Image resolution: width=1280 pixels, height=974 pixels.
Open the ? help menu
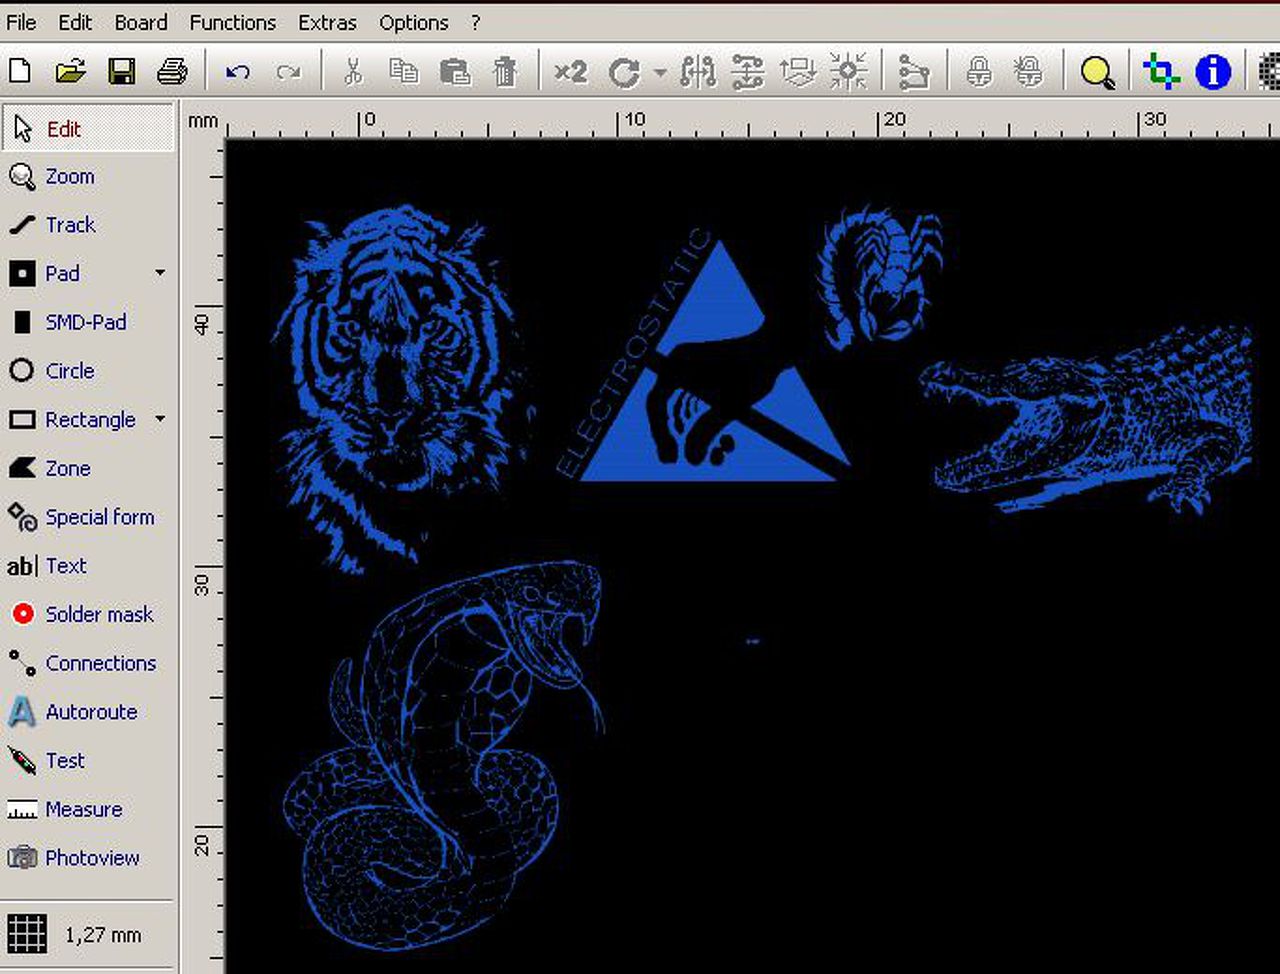tap(476, 22)
